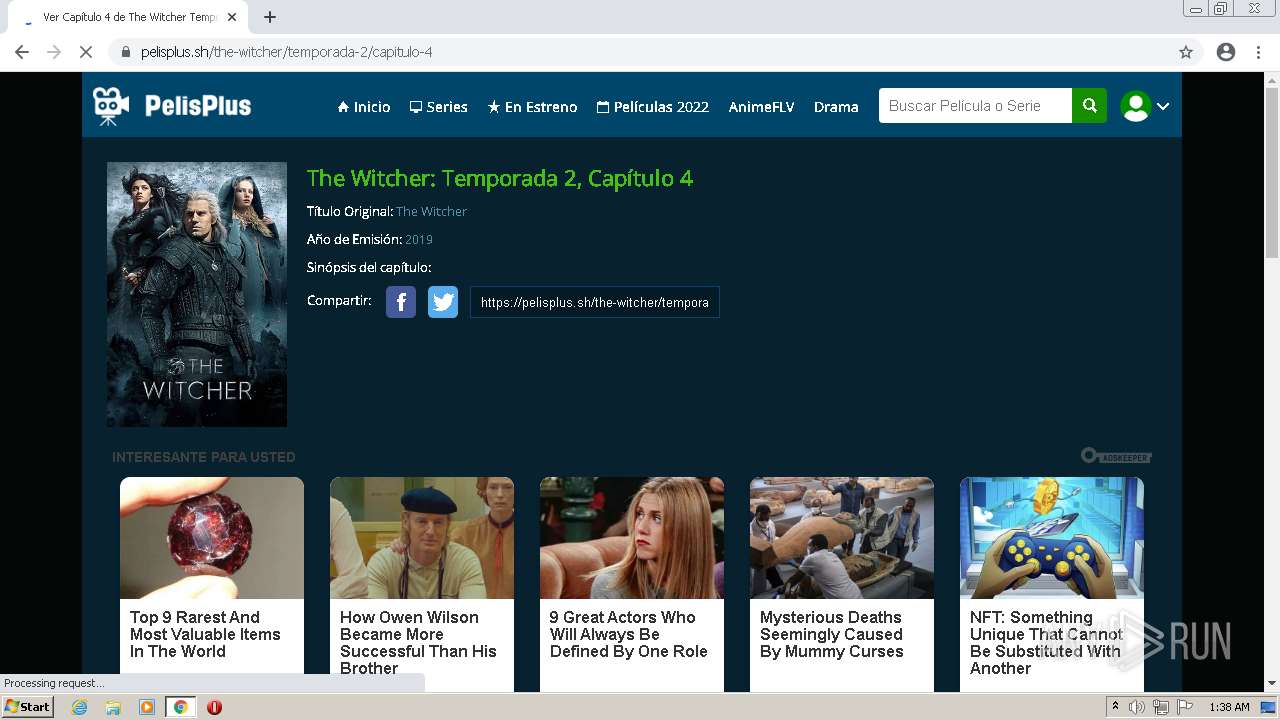1280x720 pixels.
Task: Click the browser back arrow
Action: point(22,52)
